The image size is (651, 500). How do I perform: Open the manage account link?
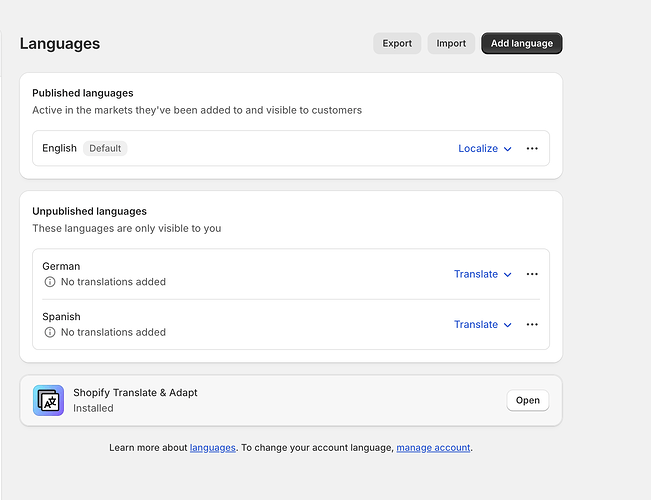point(433,448)
